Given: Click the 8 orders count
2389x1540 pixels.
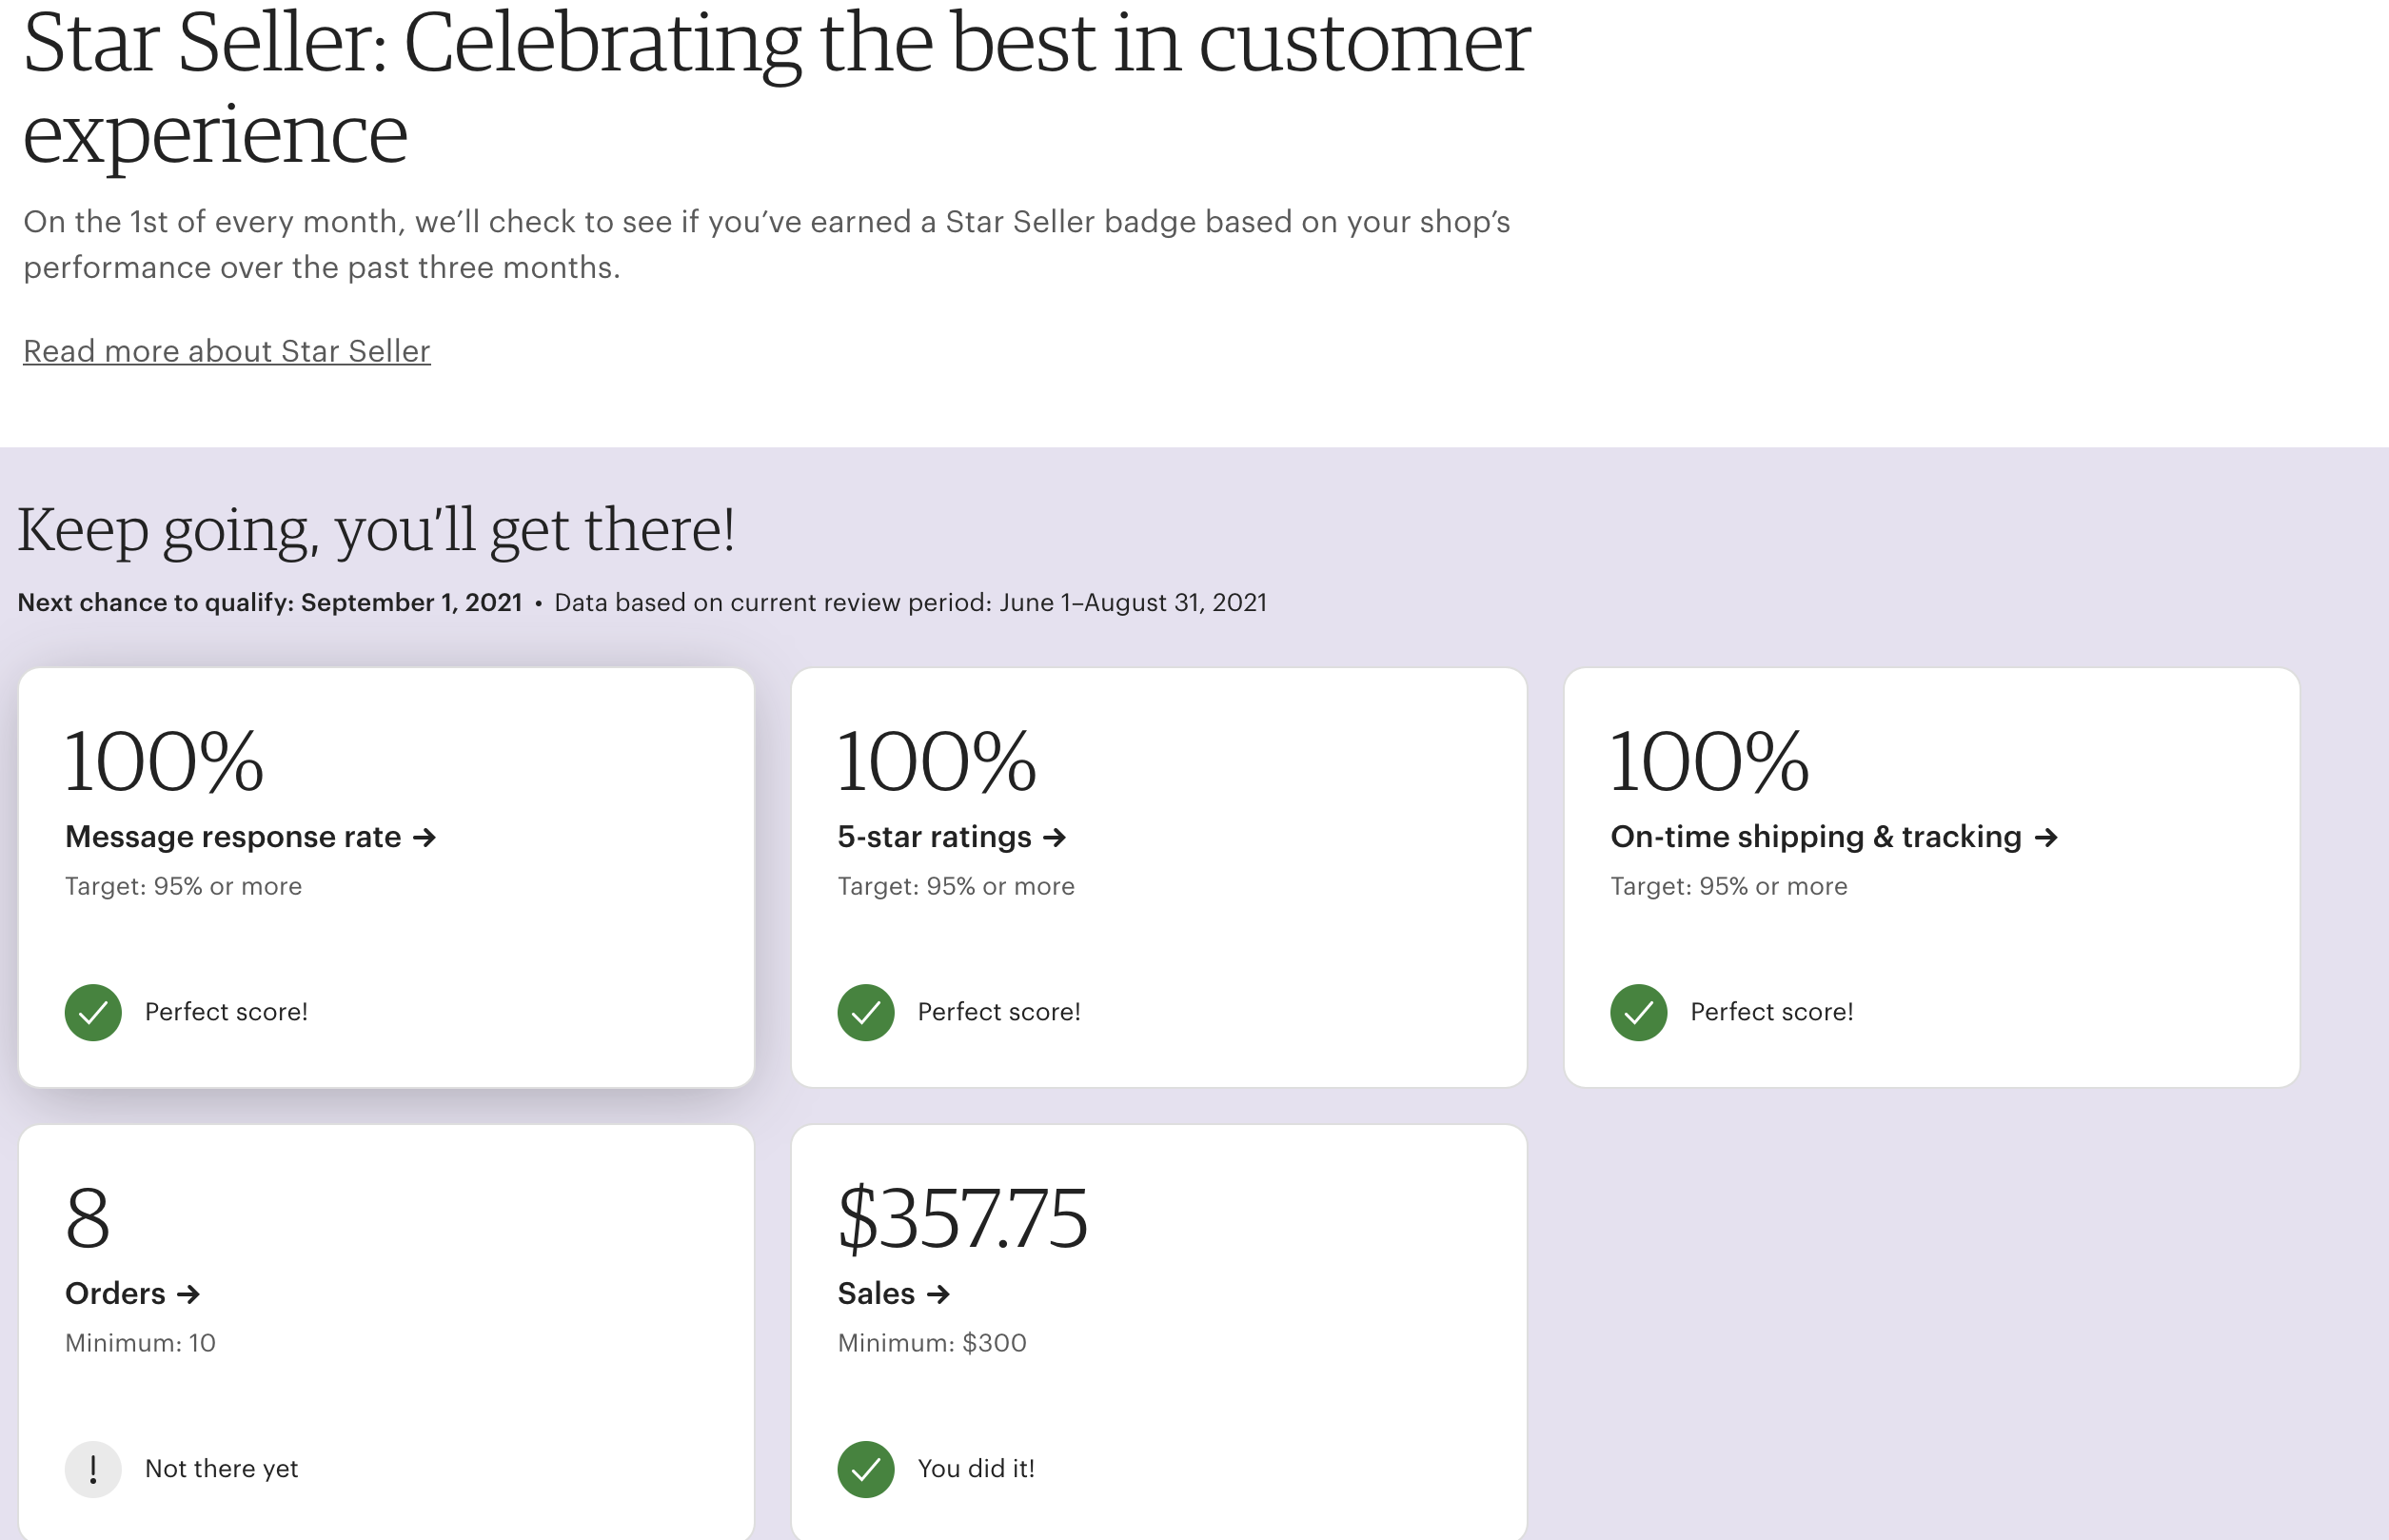Looking at the screenshot, I should 88,1218.
